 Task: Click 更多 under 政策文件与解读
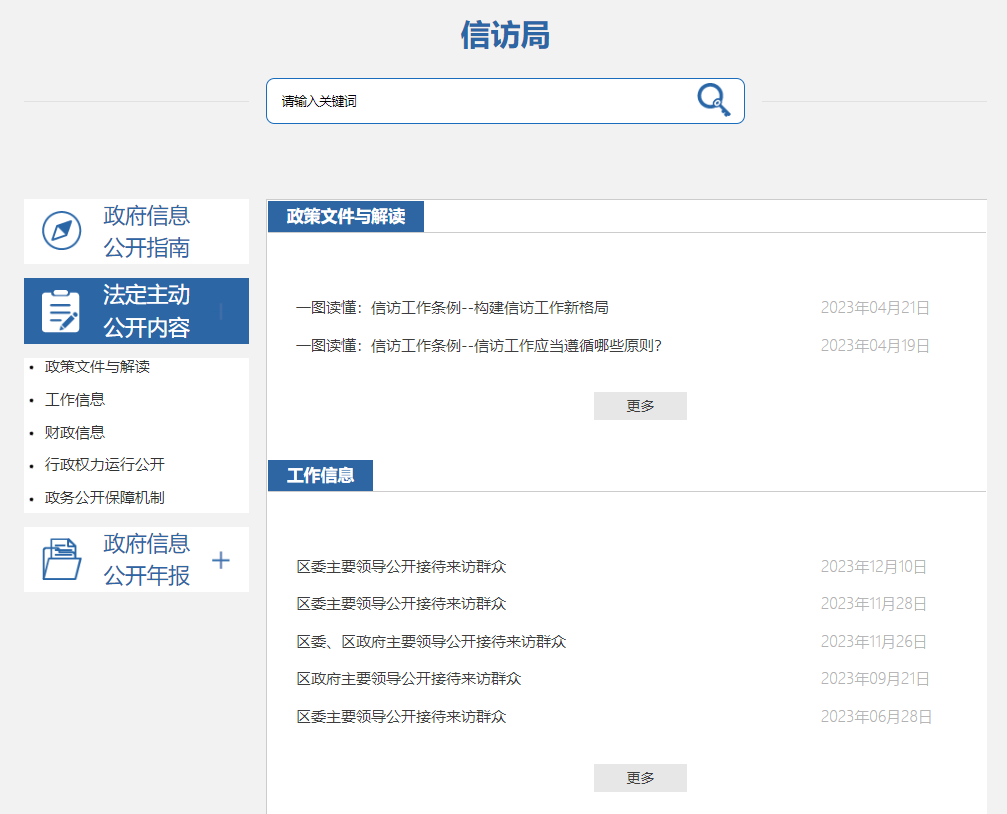pyautogui.click(x=640, y=406)
